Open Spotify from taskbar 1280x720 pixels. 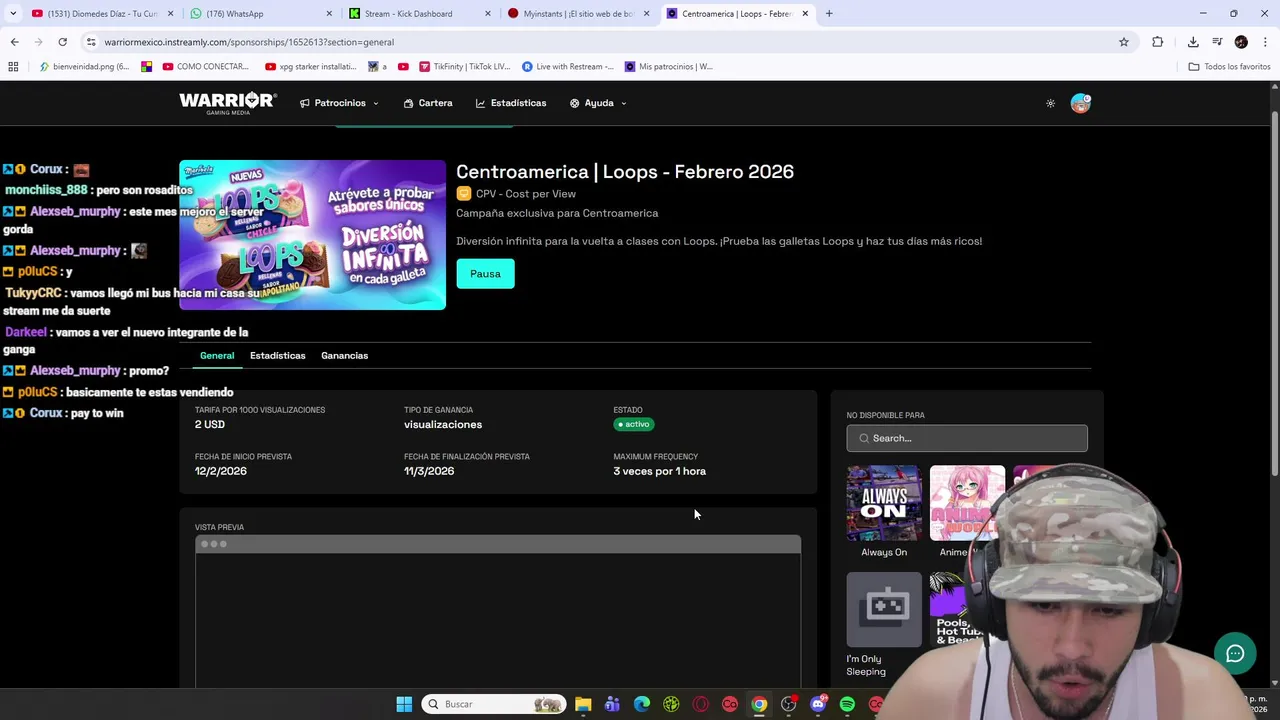point(847,704)
